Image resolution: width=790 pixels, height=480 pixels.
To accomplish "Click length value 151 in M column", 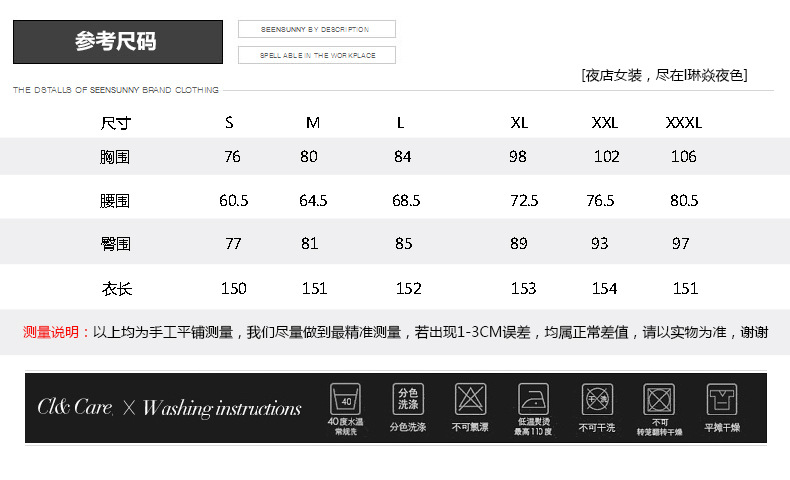I will [x=314, y=289].
